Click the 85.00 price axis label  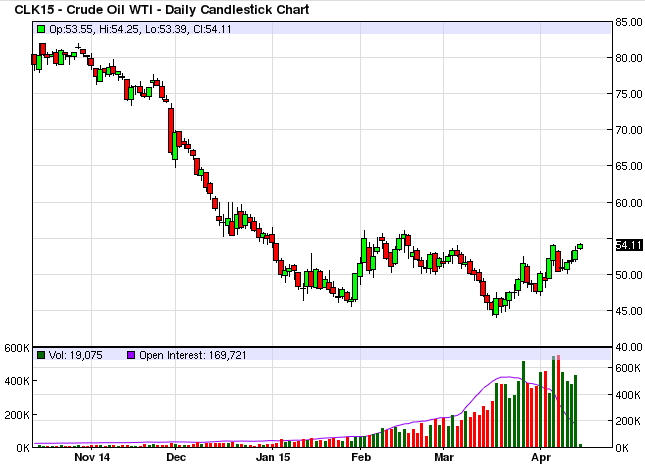tap(629, 22)
